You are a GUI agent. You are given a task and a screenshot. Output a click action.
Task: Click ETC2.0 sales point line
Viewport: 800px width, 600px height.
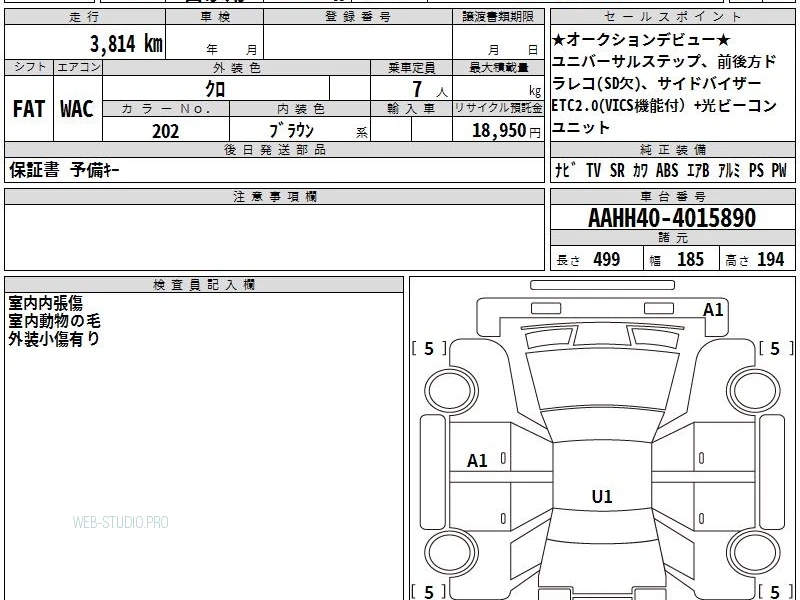(x=664, y=106)
